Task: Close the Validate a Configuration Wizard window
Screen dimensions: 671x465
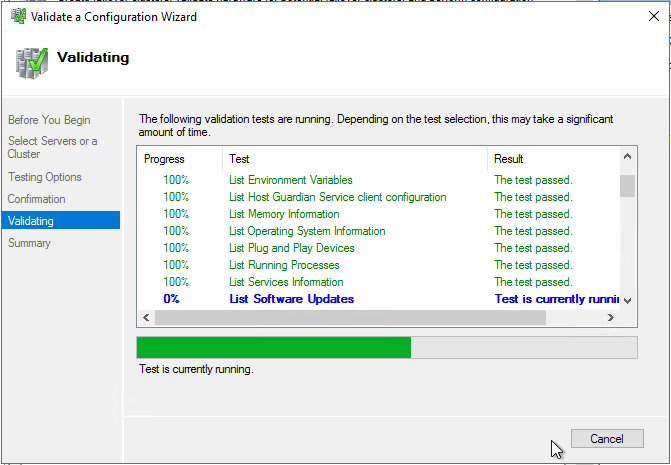Action: point(653,17)
